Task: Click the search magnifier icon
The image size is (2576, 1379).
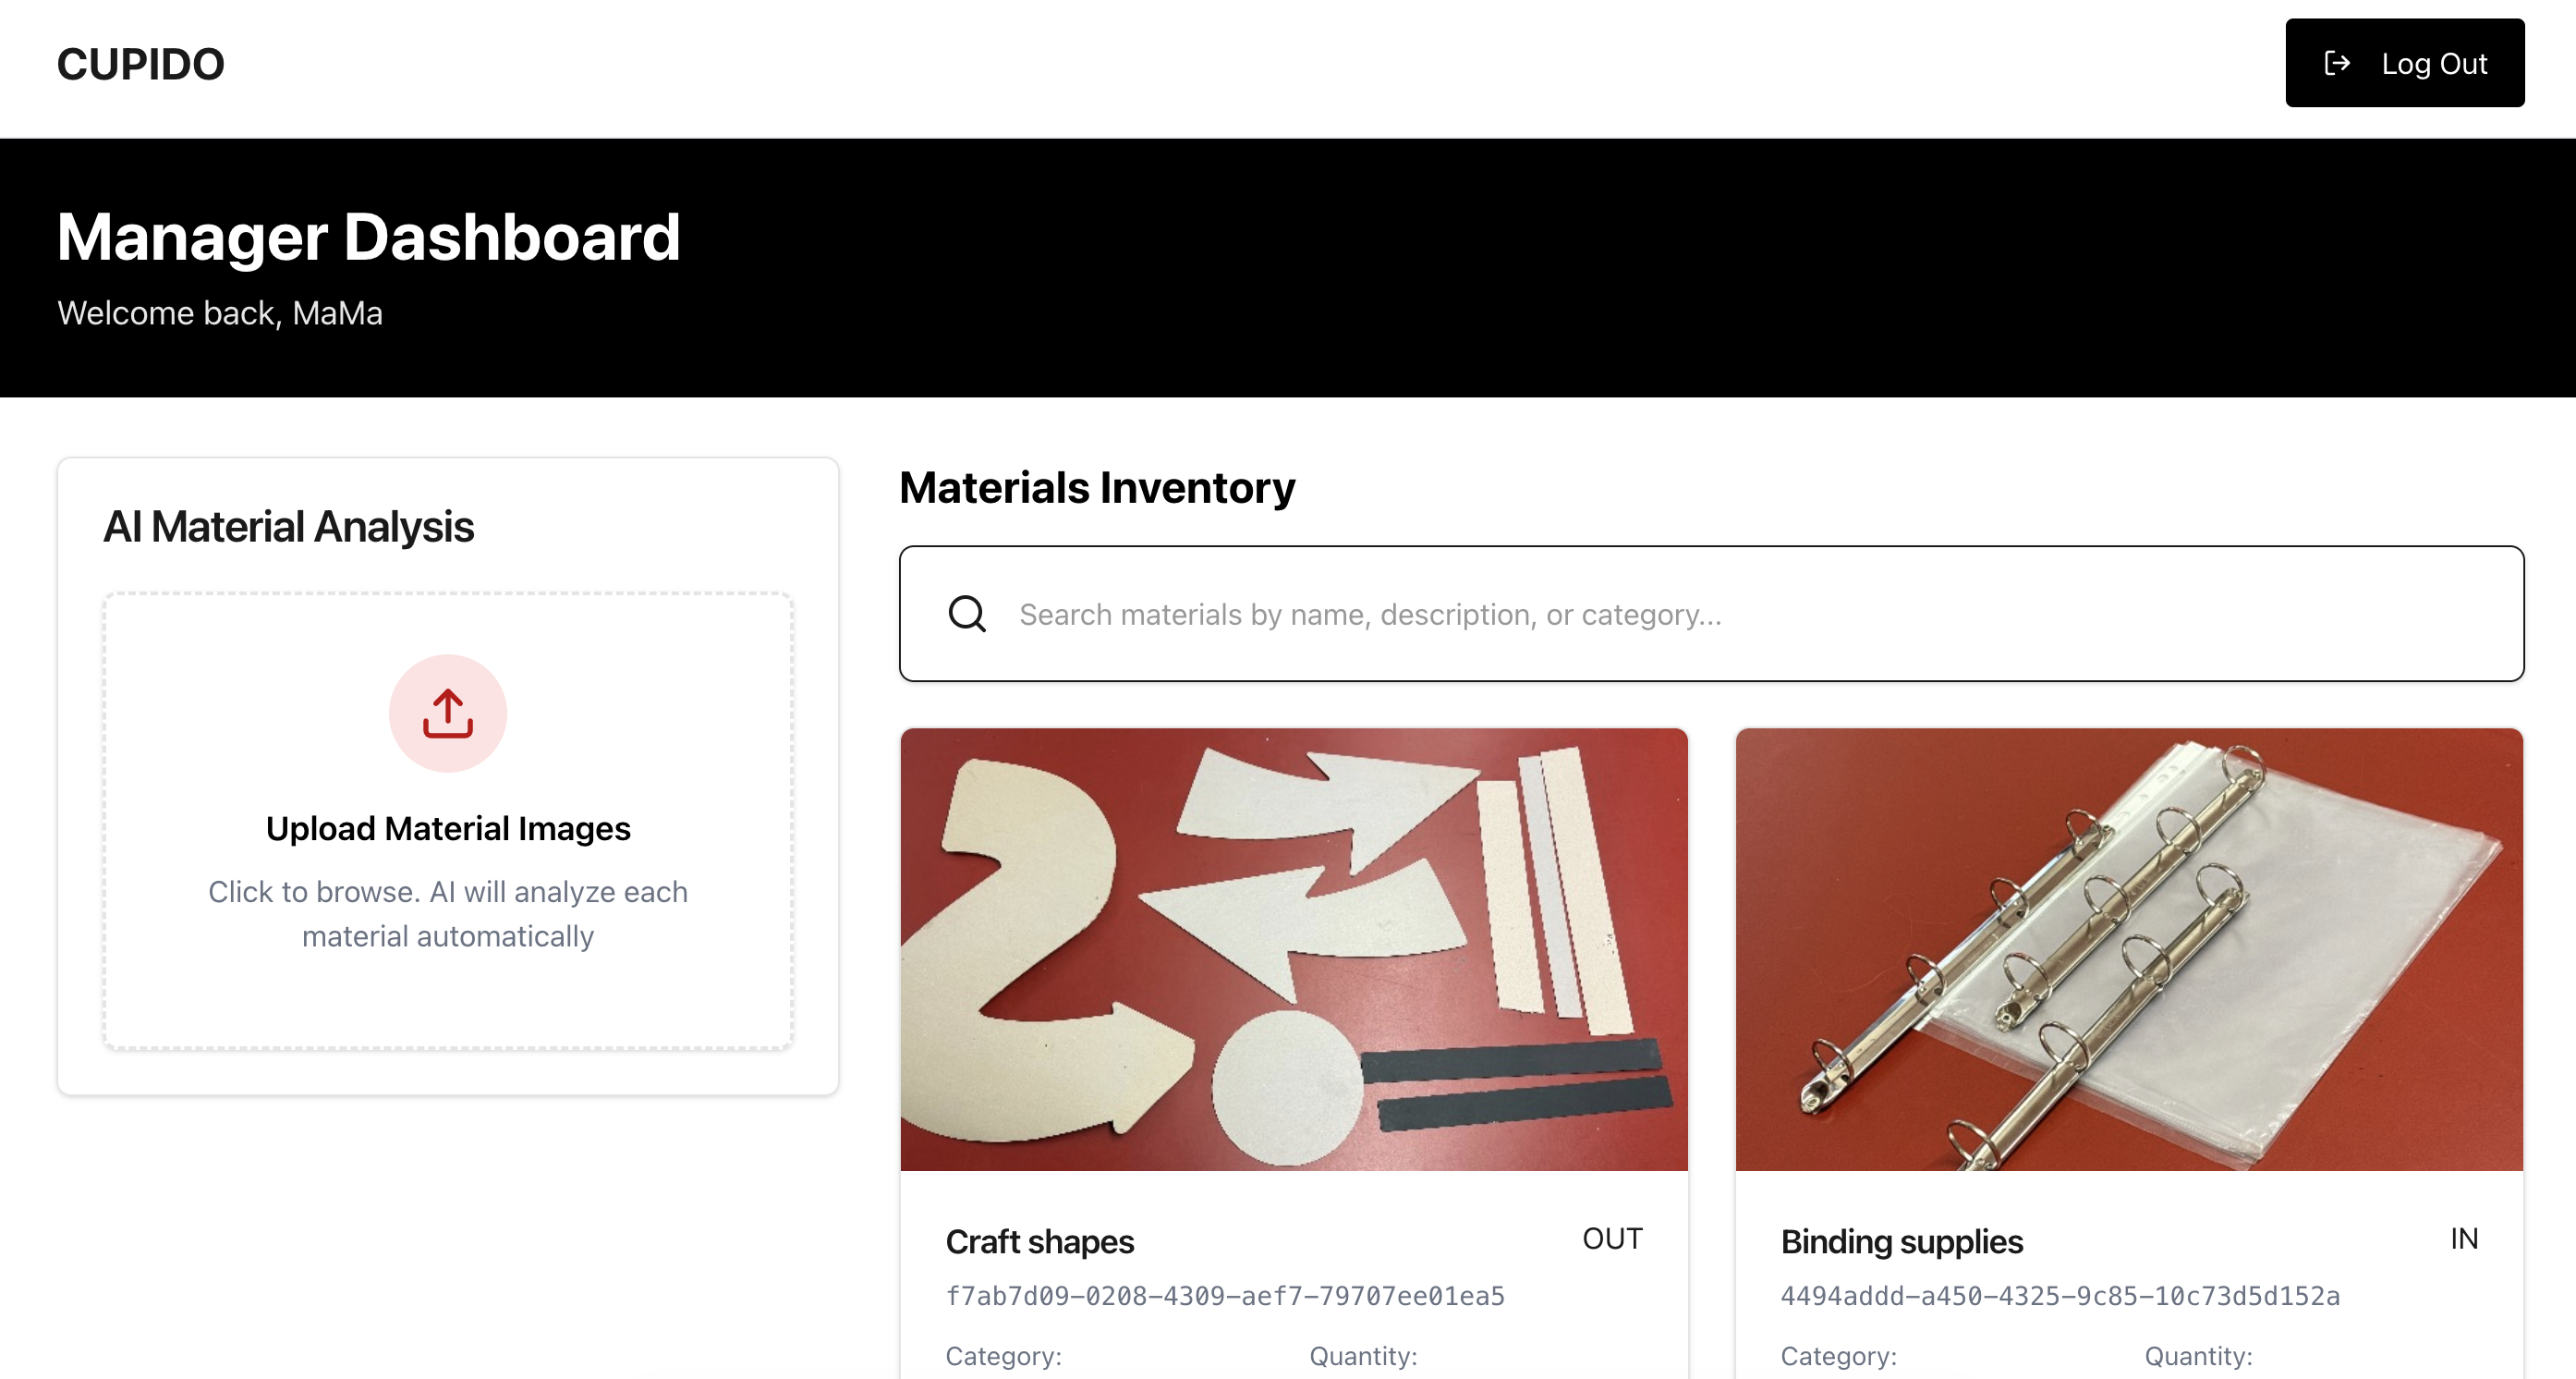Action: (x=967, y=613)
